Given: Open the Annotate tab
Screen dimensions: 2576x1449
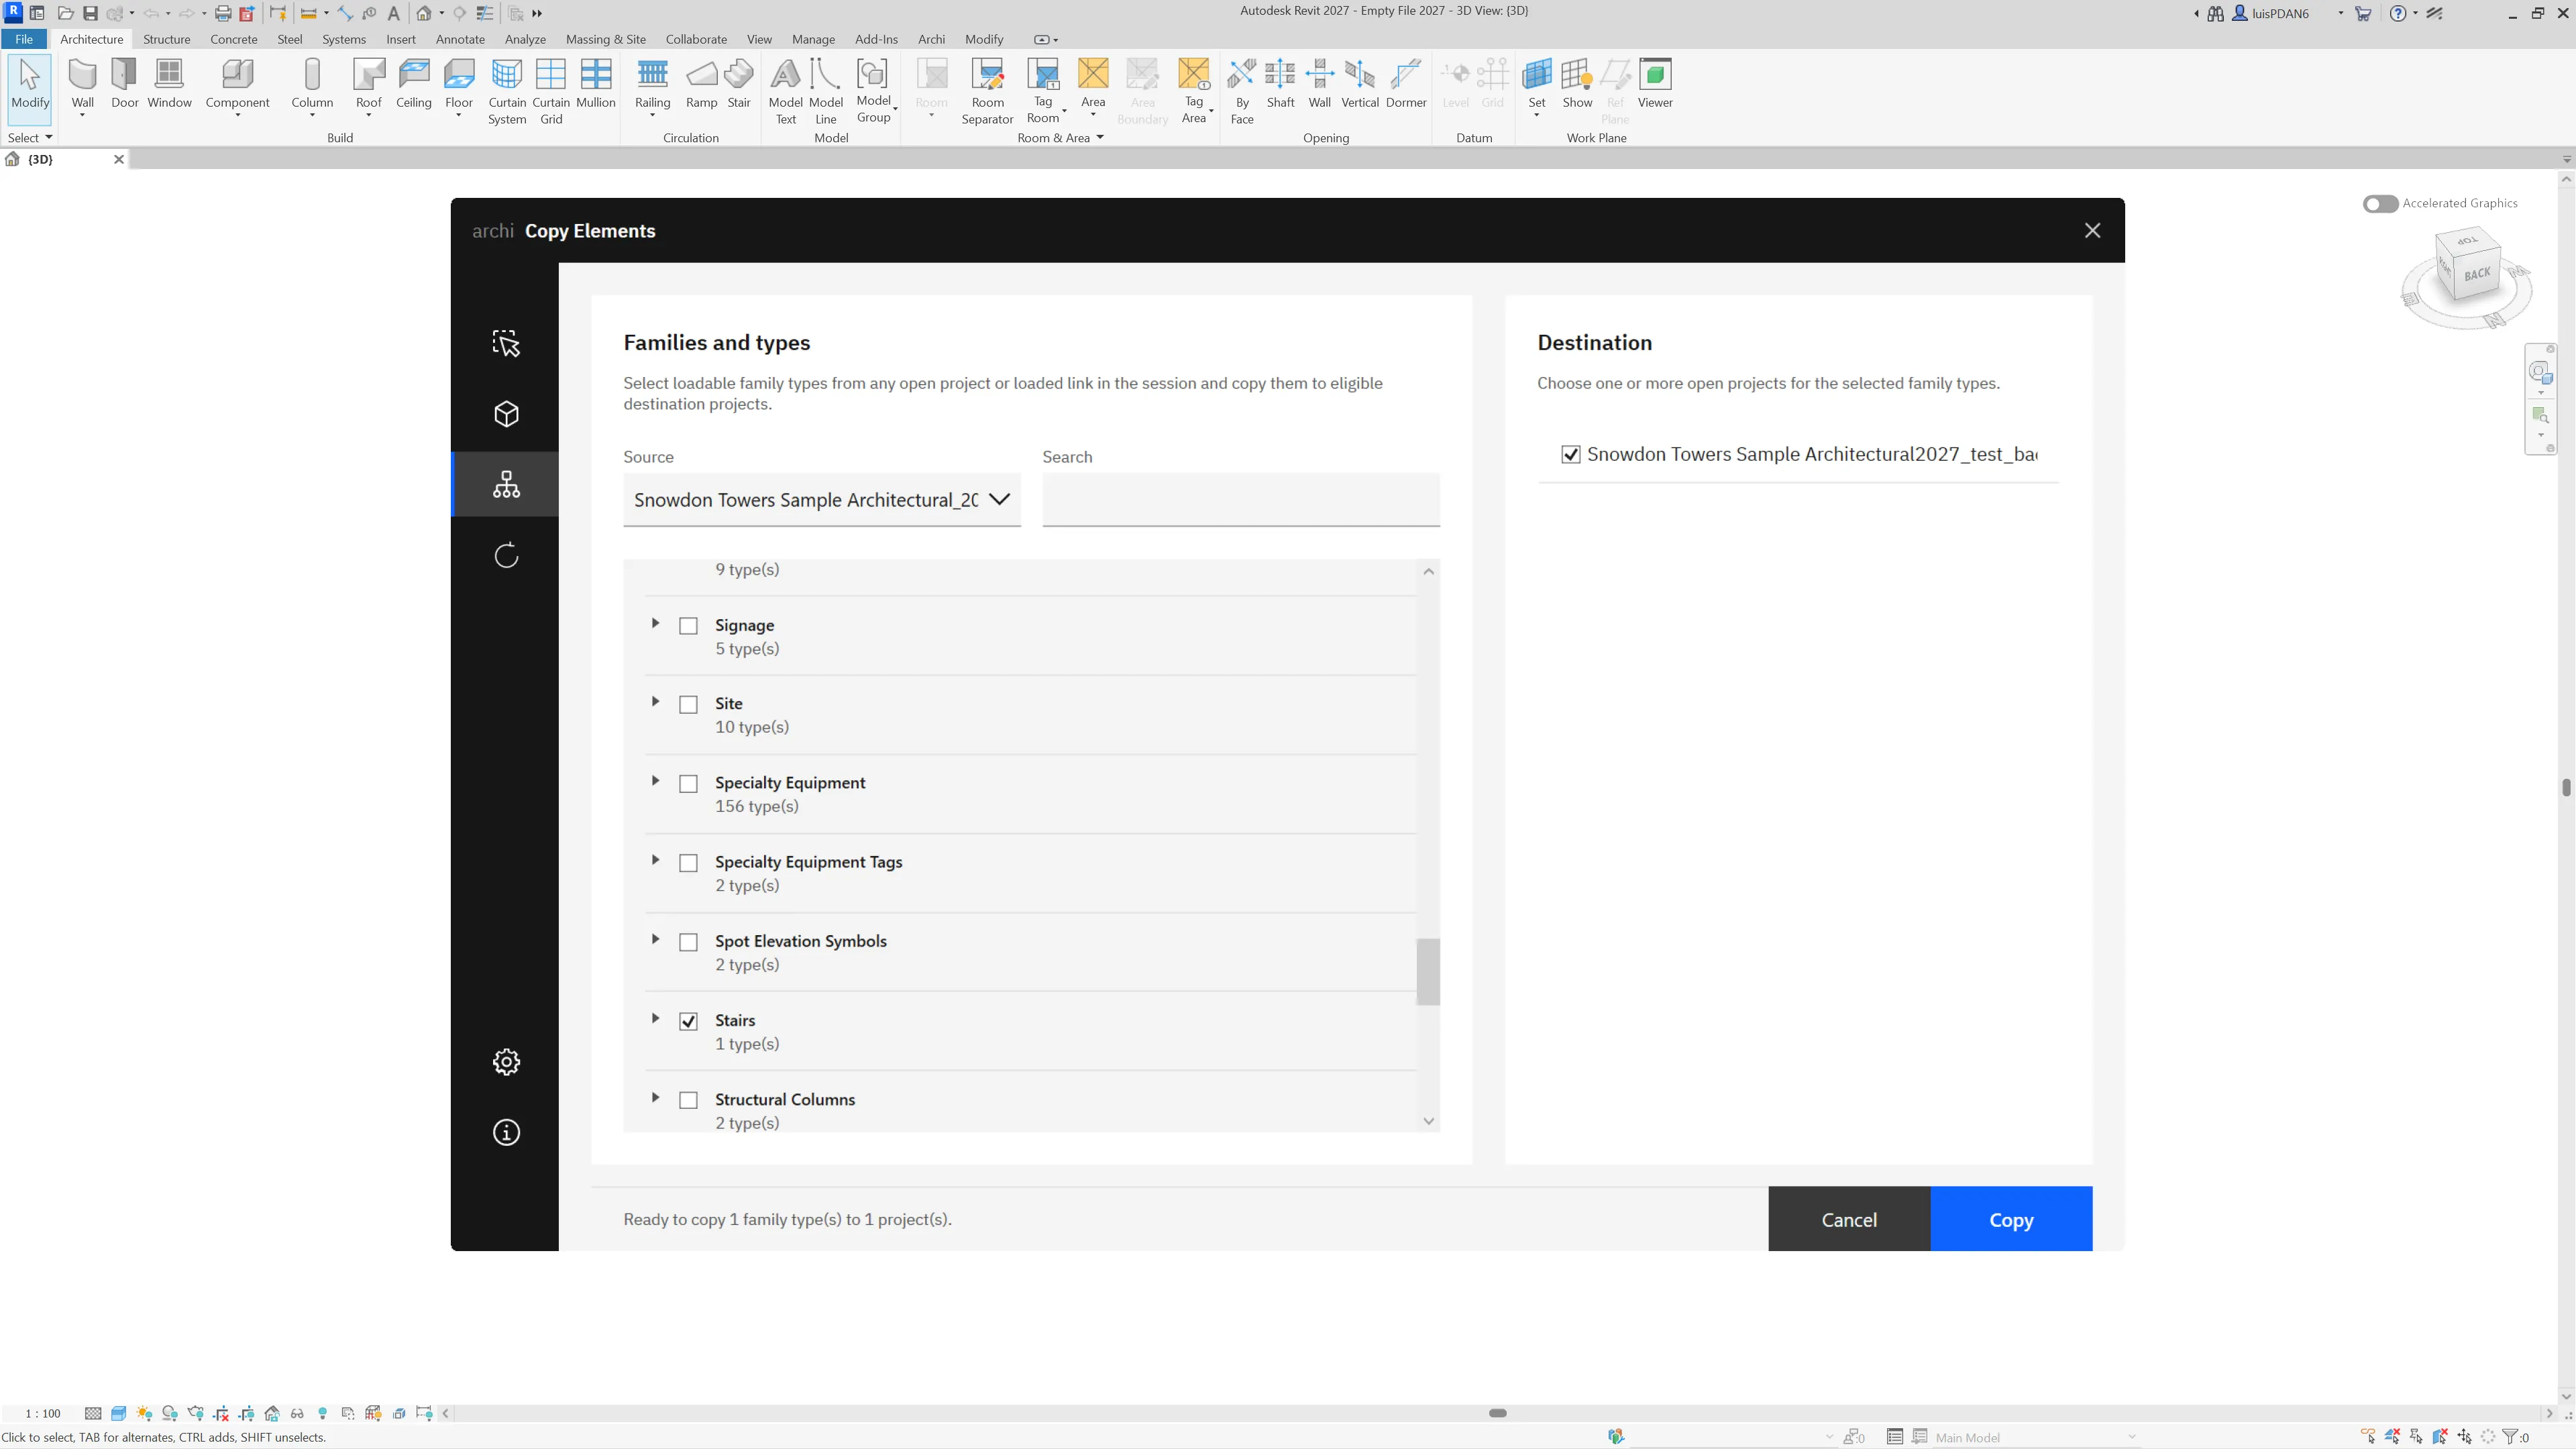Looking at the screenshot, I should coord(460,39).
